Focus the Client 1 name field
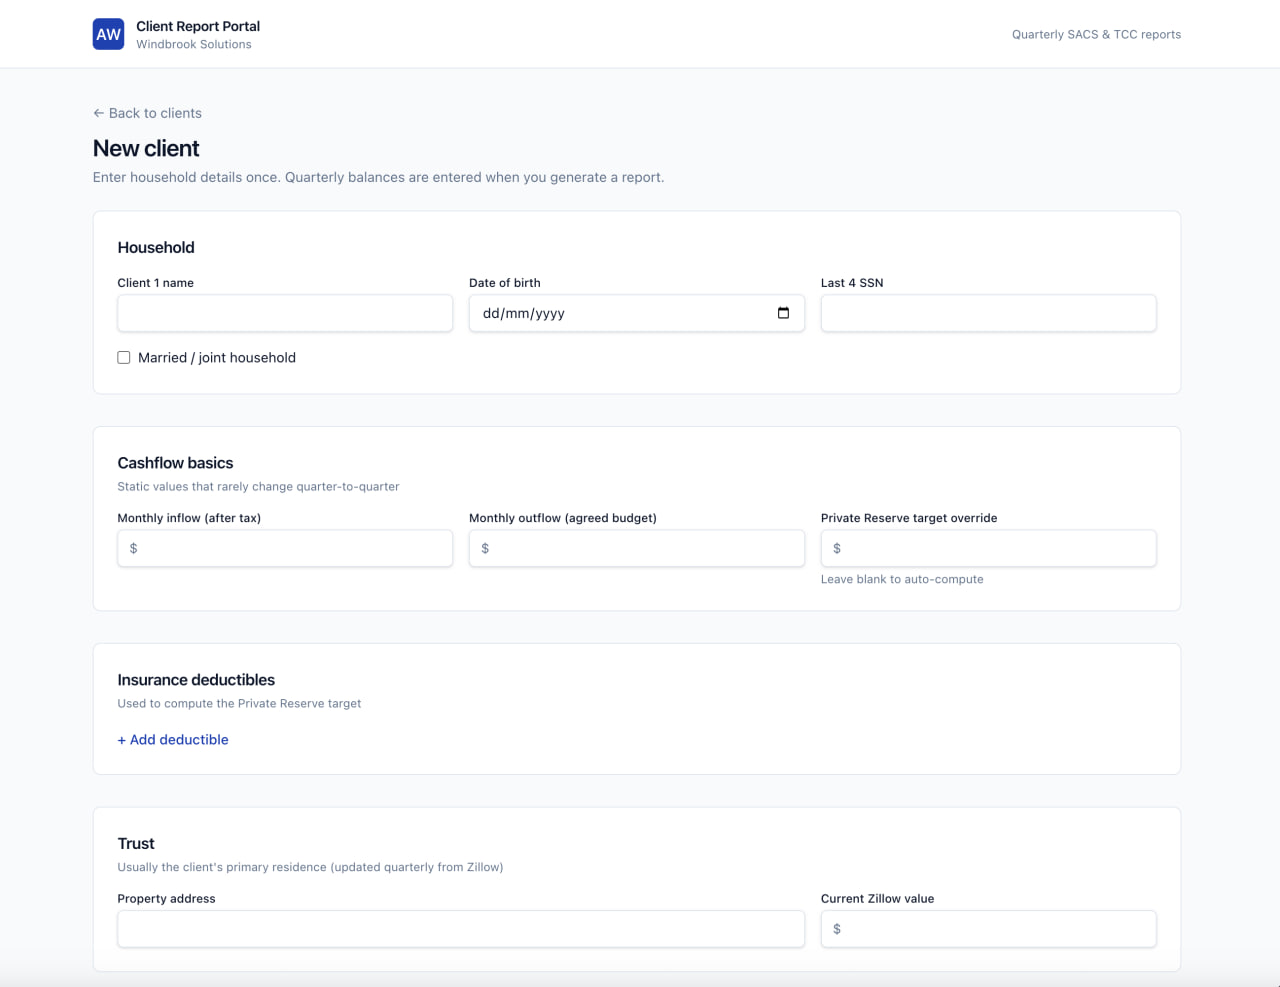Image resolution: width=1280 pixels, height=987 pixels. 285,313
